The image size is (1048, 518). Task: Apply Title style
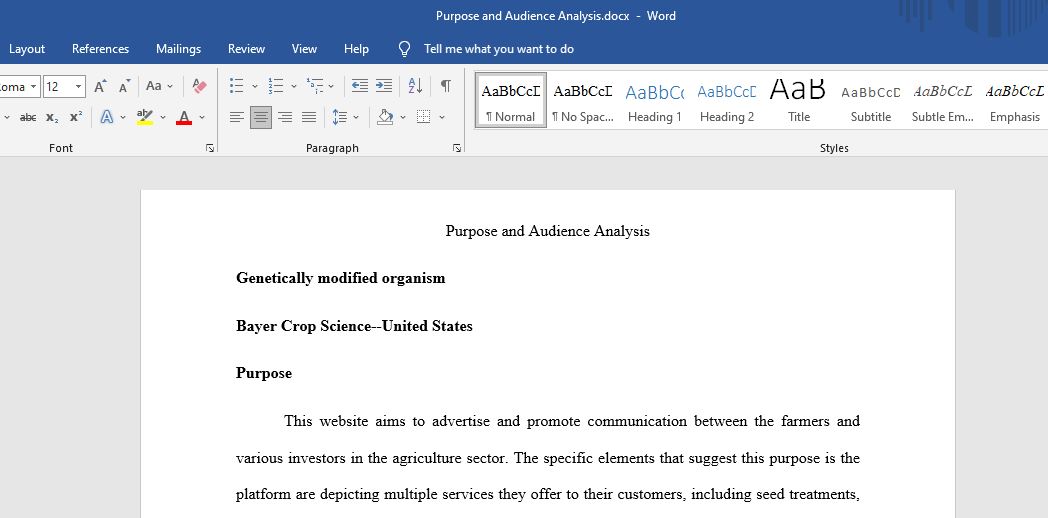click(x=799, y=100)
